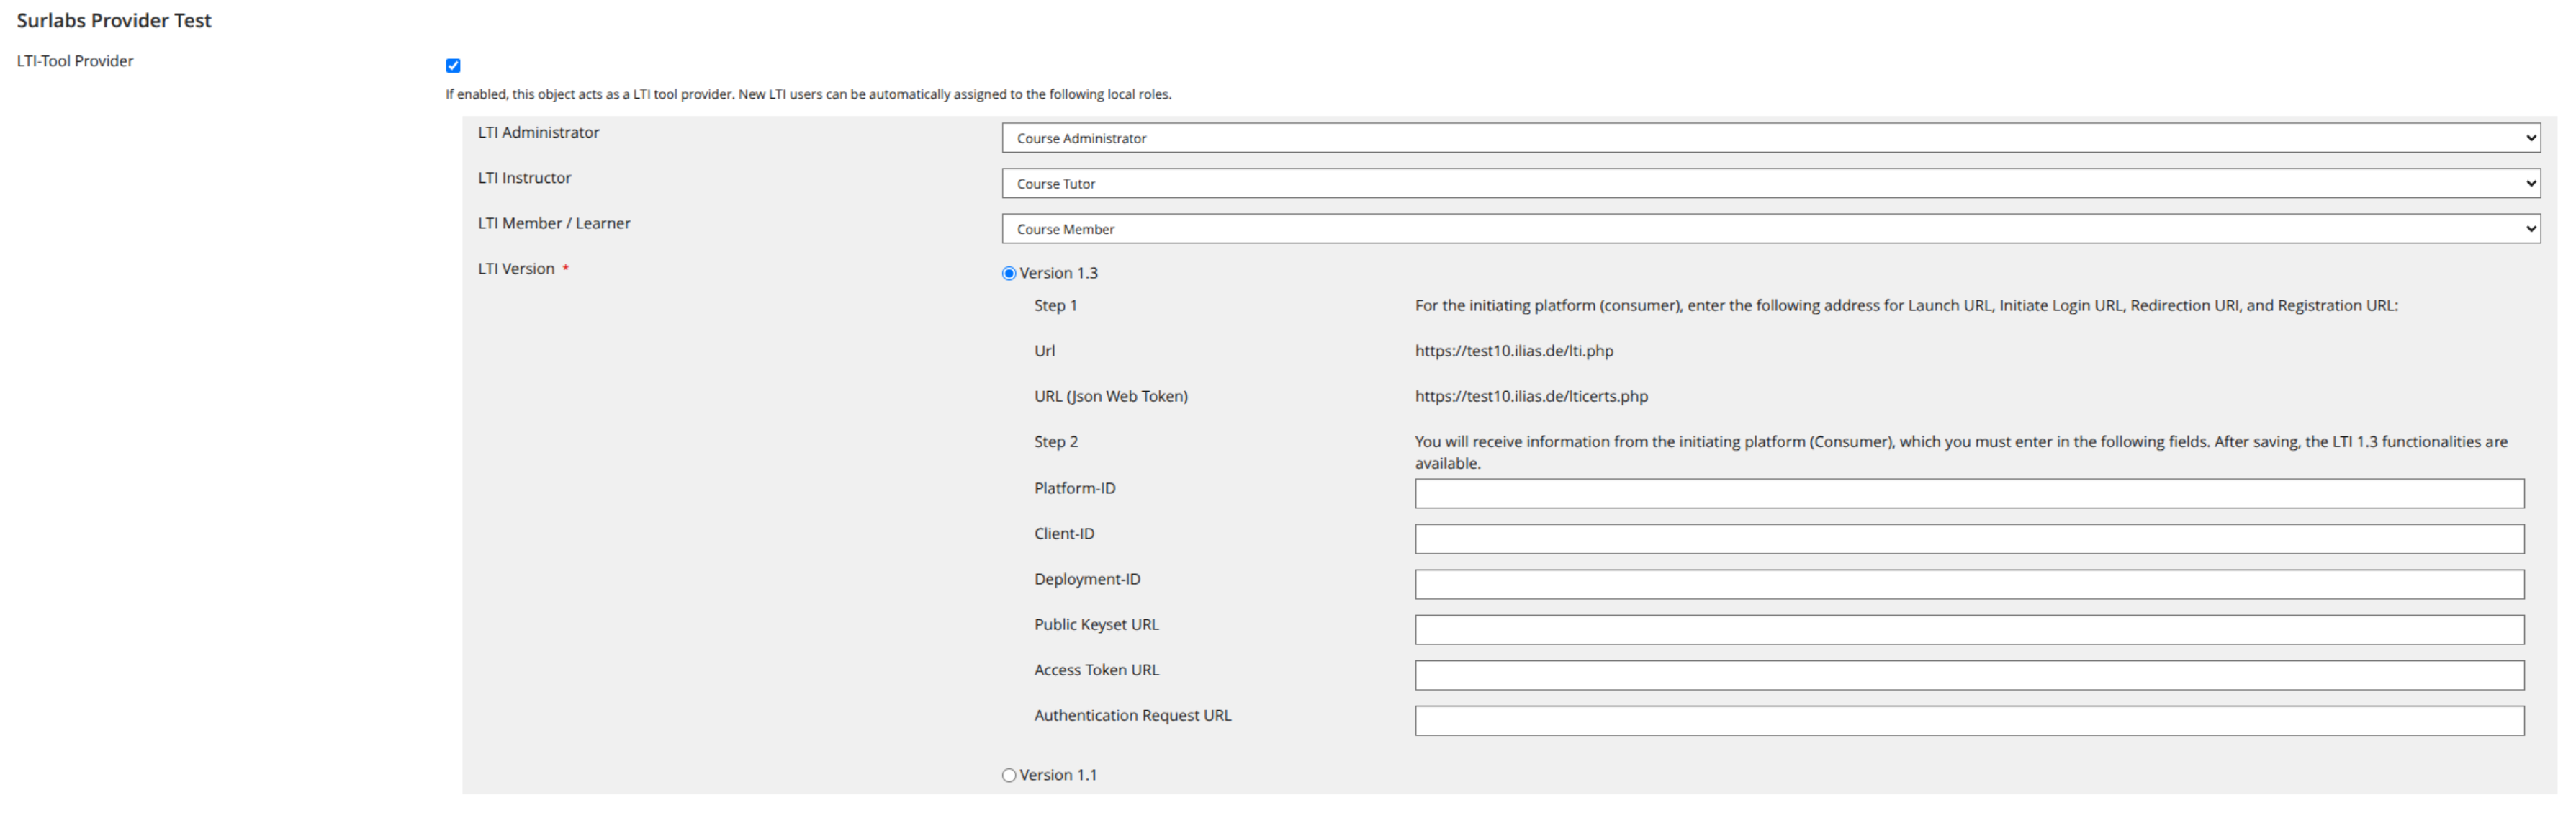Click the Client-ID label
The height and width of the screenshot is (813, 2576).
coord(1064,534)
